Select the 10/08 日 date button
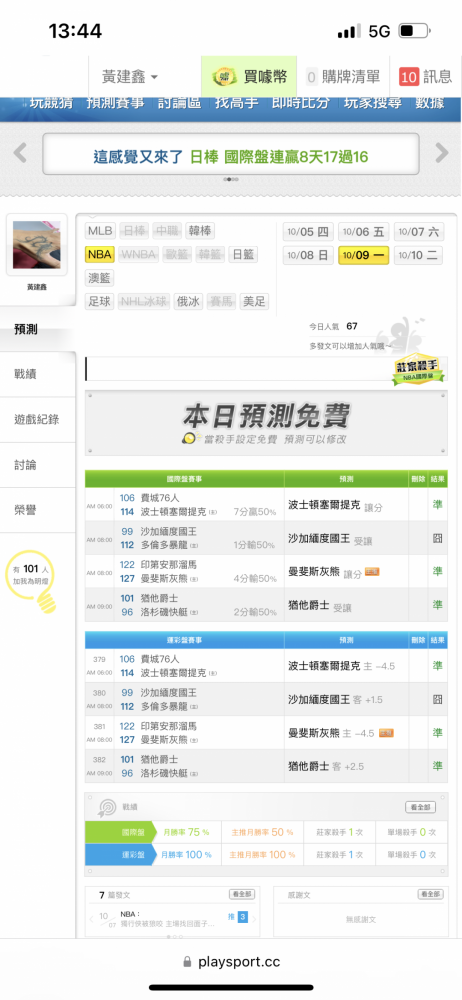Image resolution: width=462 pixels, height=1000 pixels. click(x=308, y=255)
